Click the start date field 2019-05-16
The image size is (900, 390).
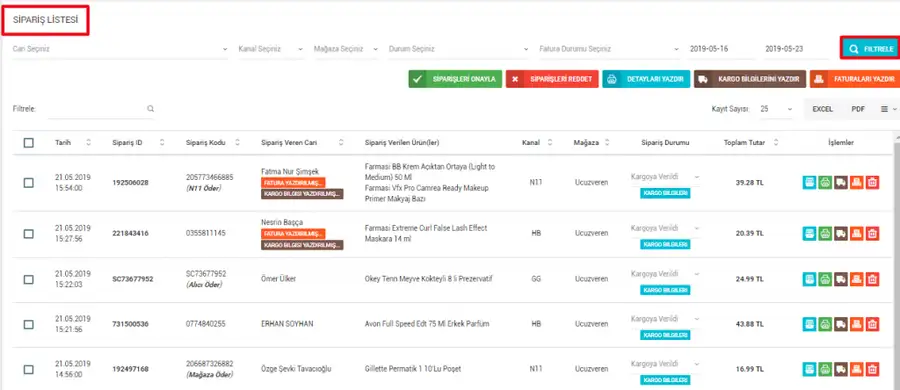coord(721,49)
